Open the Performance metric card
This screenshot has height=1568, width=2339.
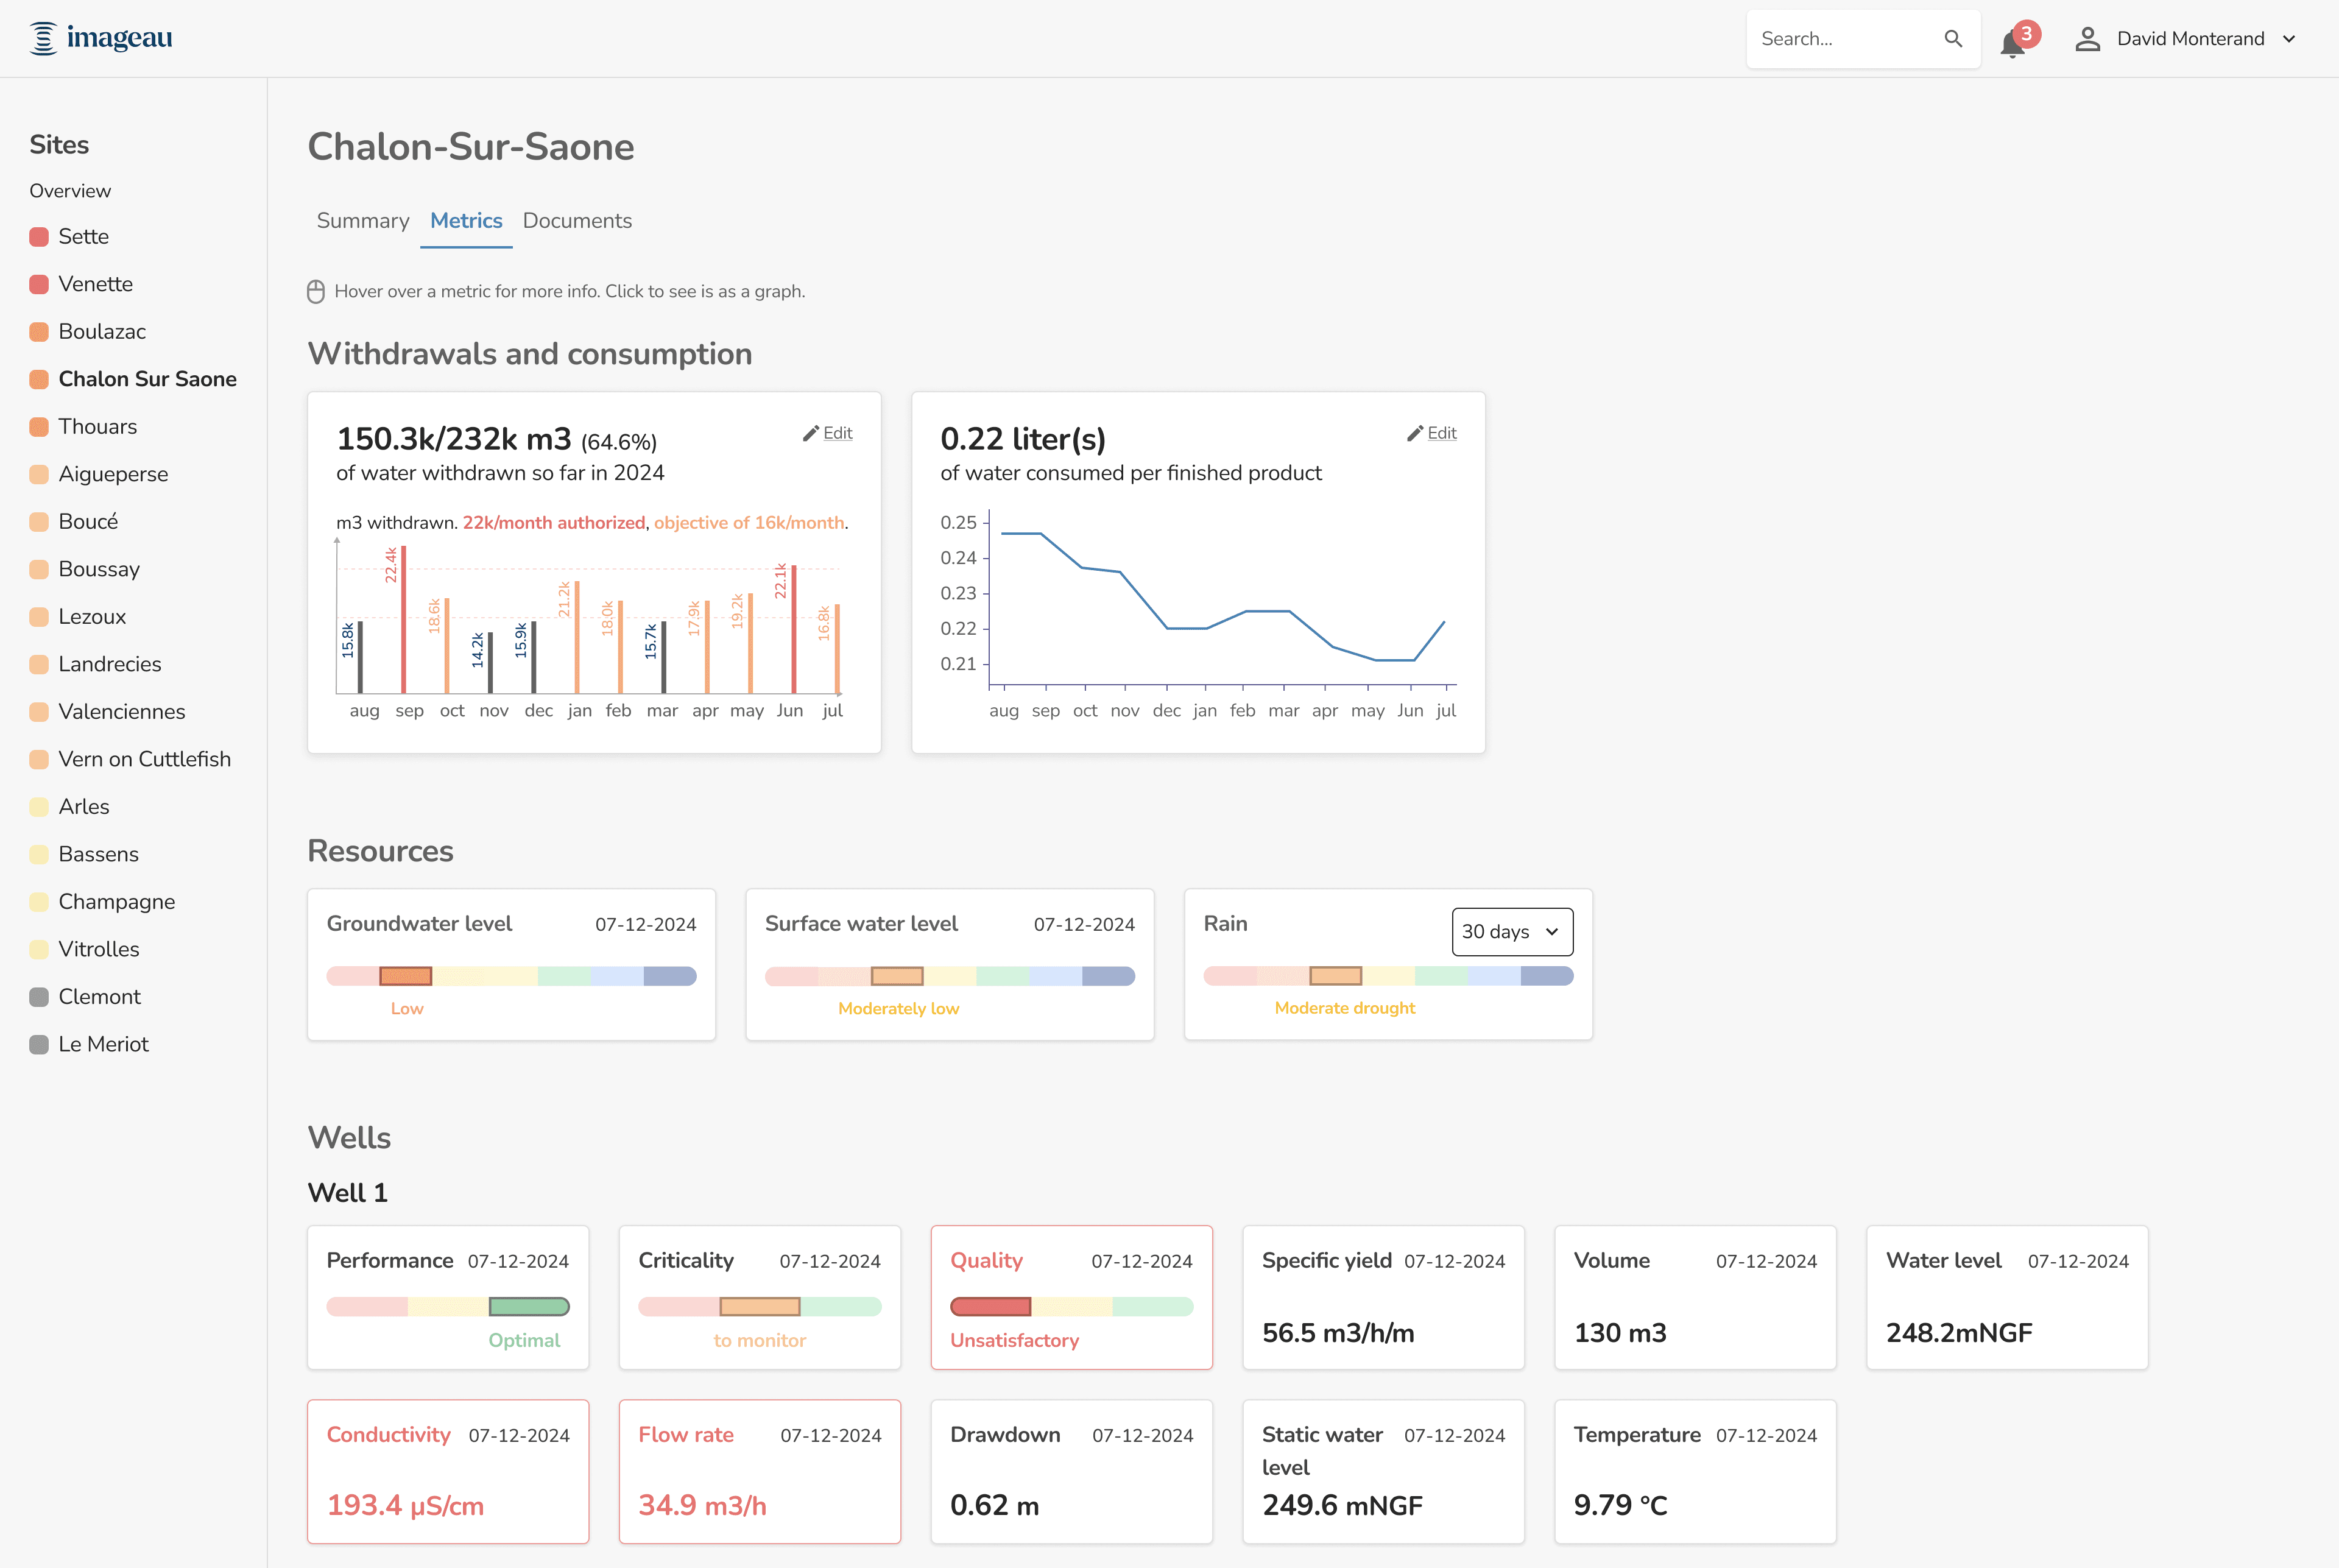pyautogui.click(x=448, y=1297)
